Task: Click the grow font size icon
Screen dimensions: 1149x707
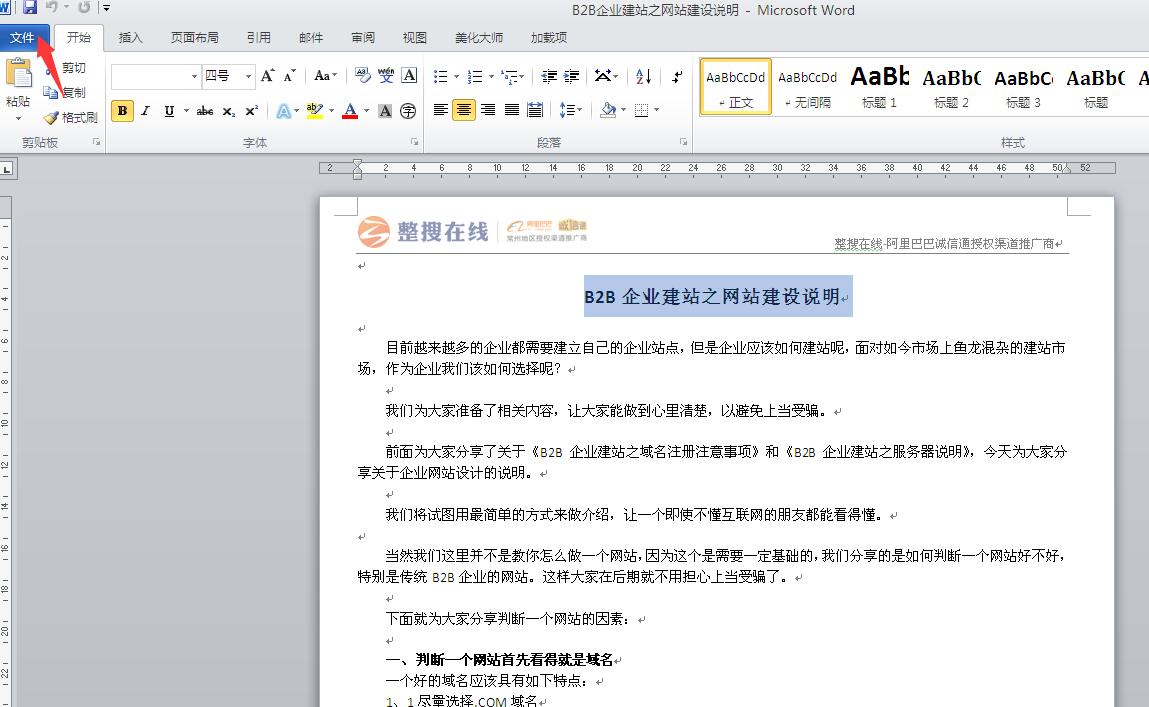Action: [267, 76]
